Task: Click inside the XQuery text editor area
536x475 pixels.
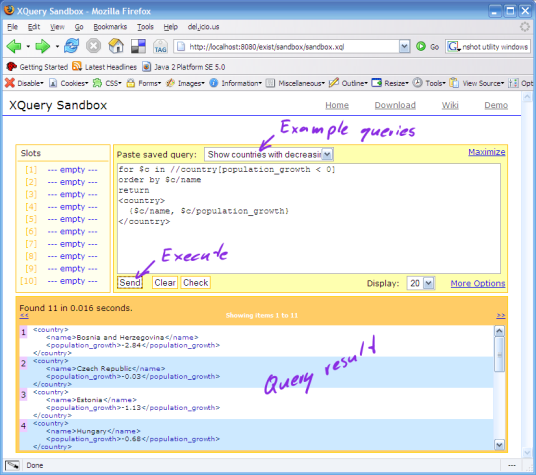Action: click(309, 218)
